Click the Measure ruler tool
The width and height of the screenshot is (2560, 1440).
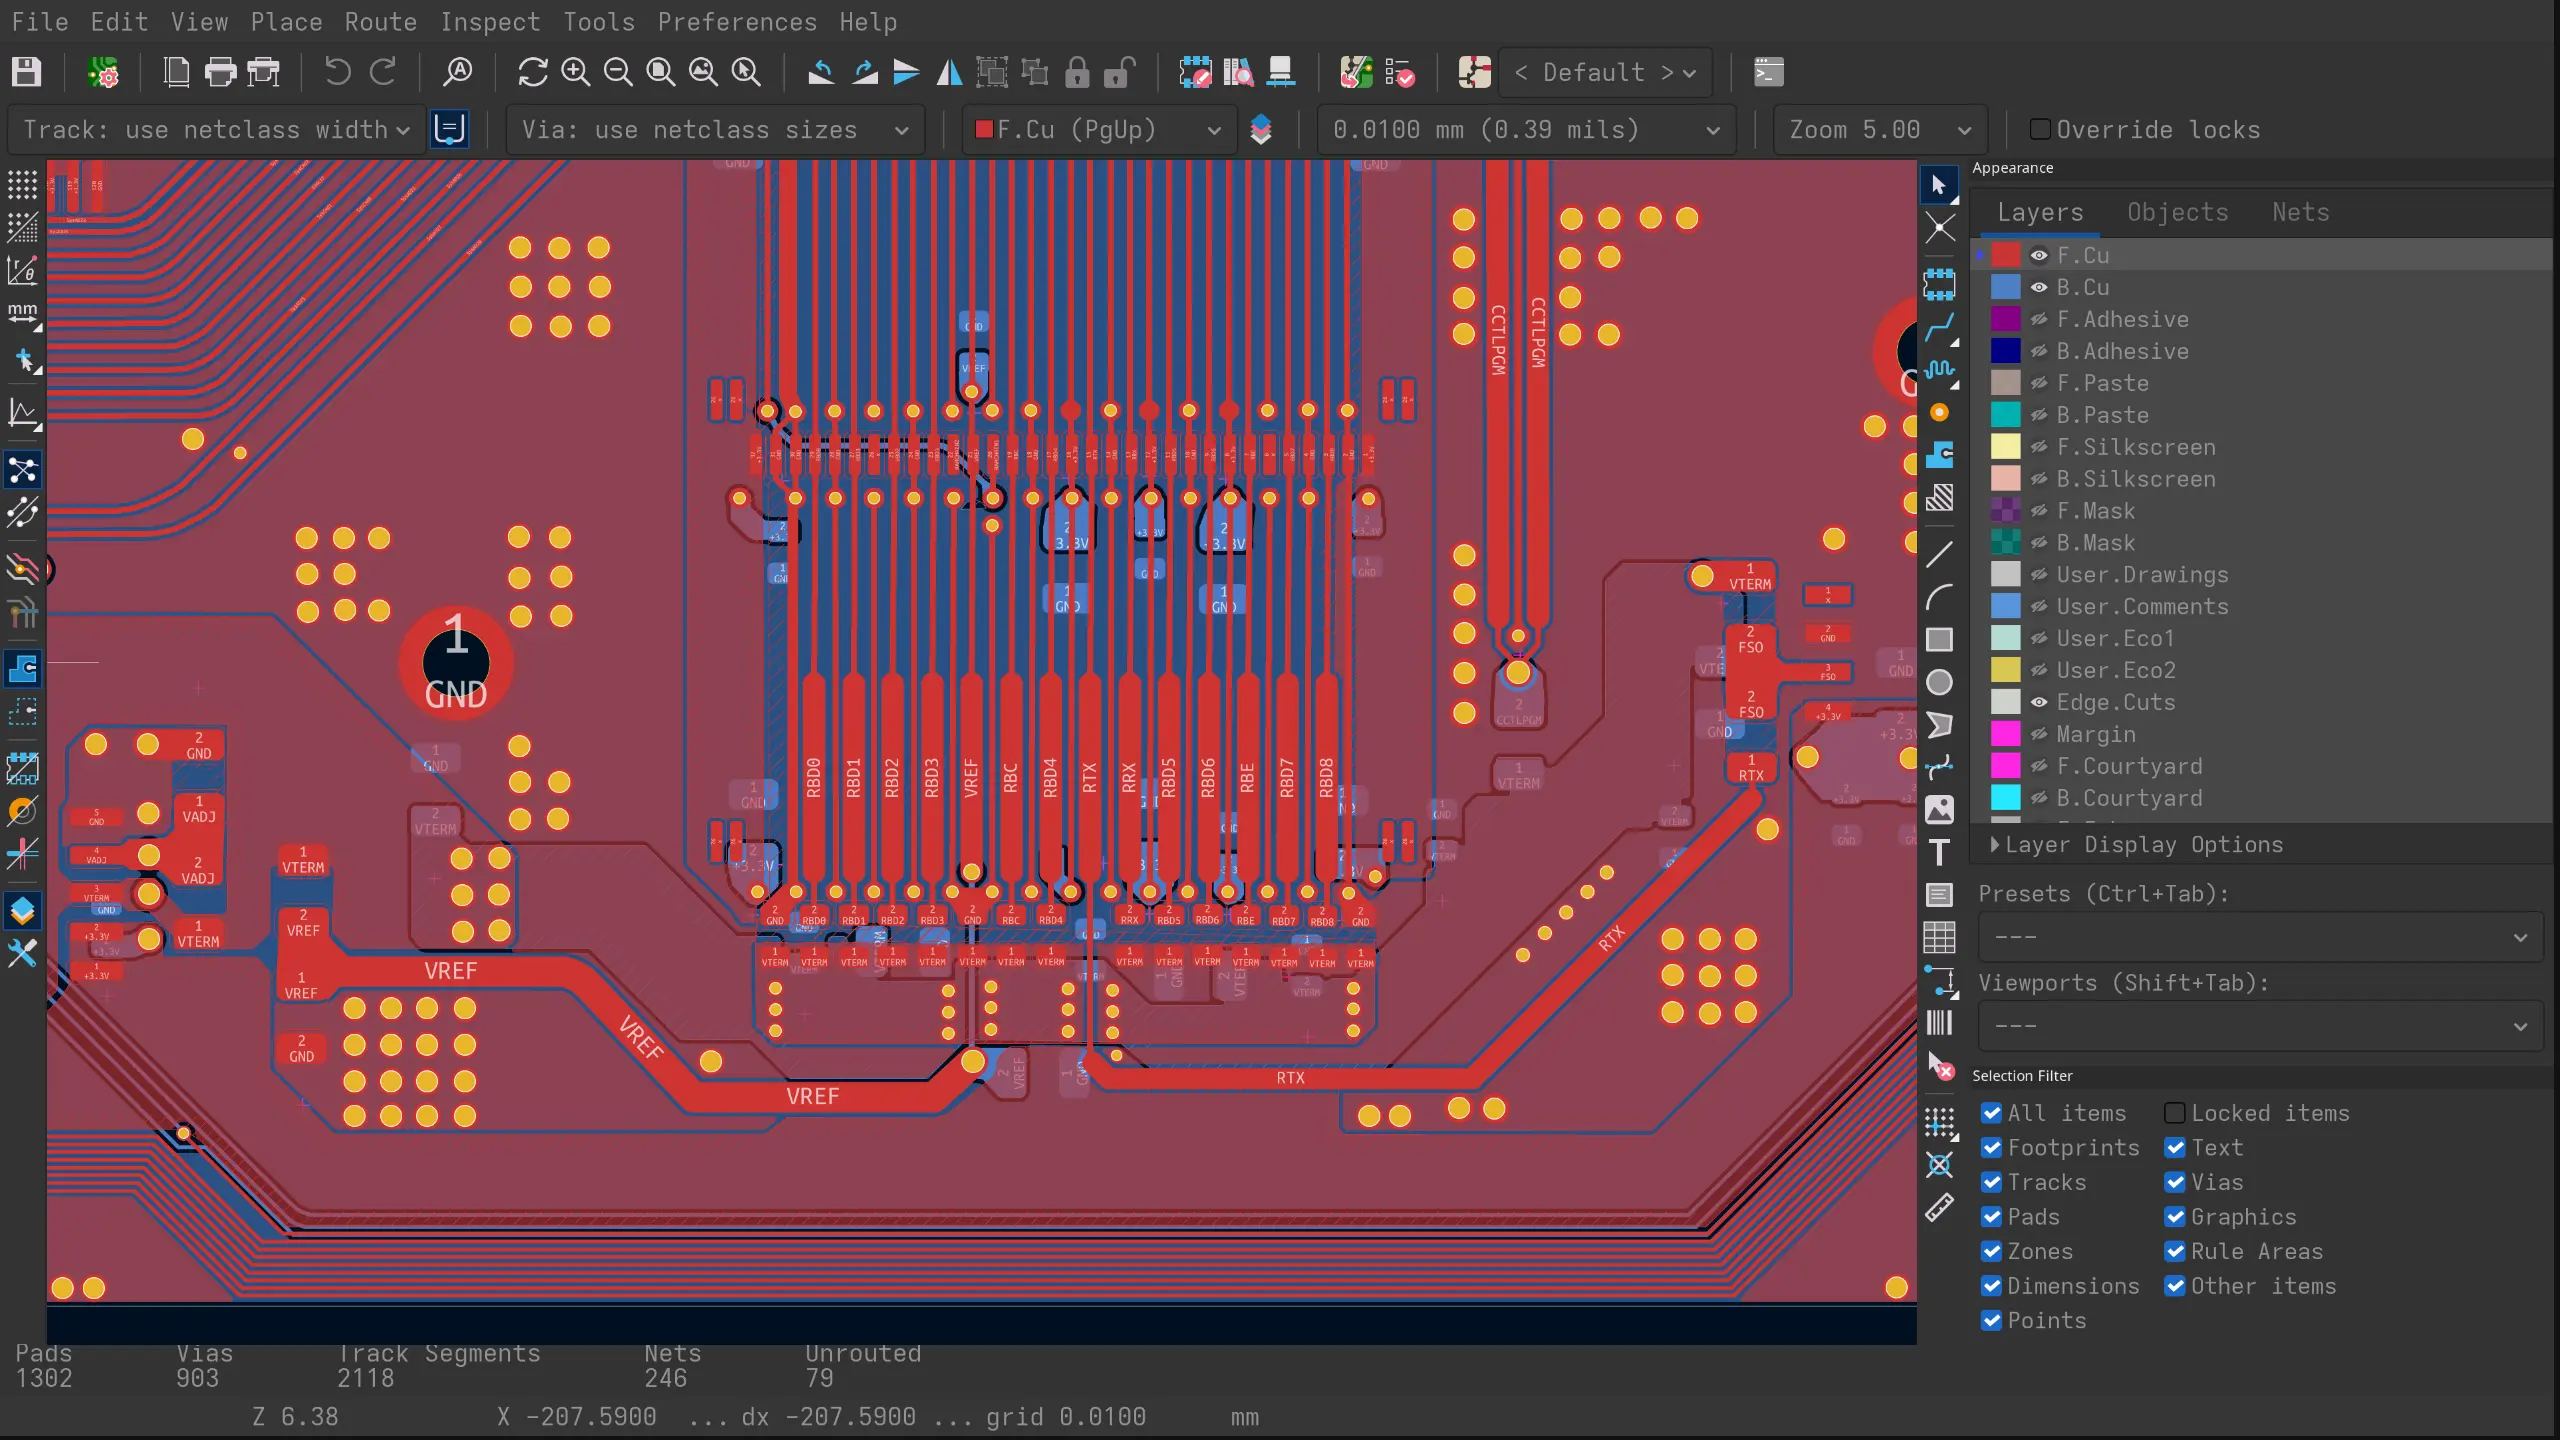pos(1939,1208)
